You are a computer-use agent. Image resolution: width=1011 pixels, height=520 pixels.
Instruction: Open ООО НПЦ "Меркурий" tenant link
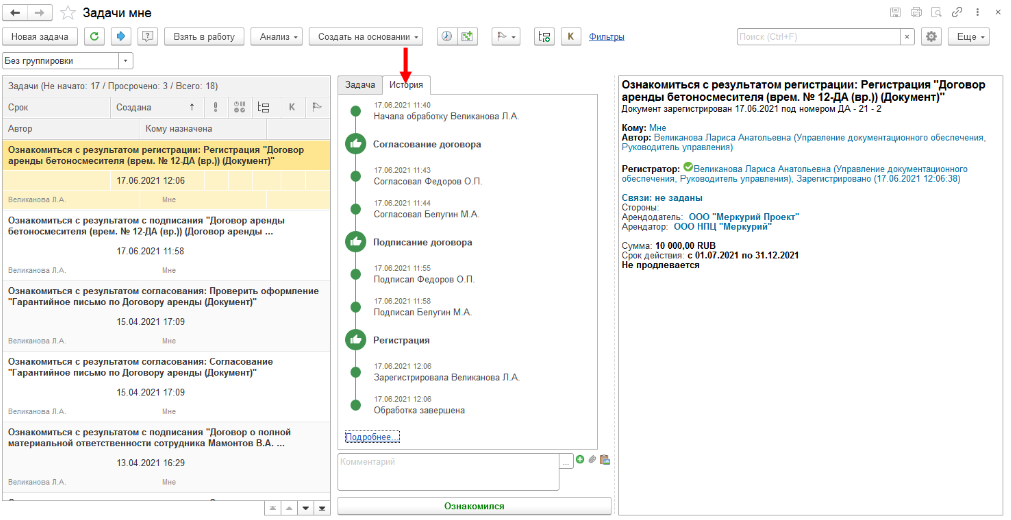tap(723, 226)
